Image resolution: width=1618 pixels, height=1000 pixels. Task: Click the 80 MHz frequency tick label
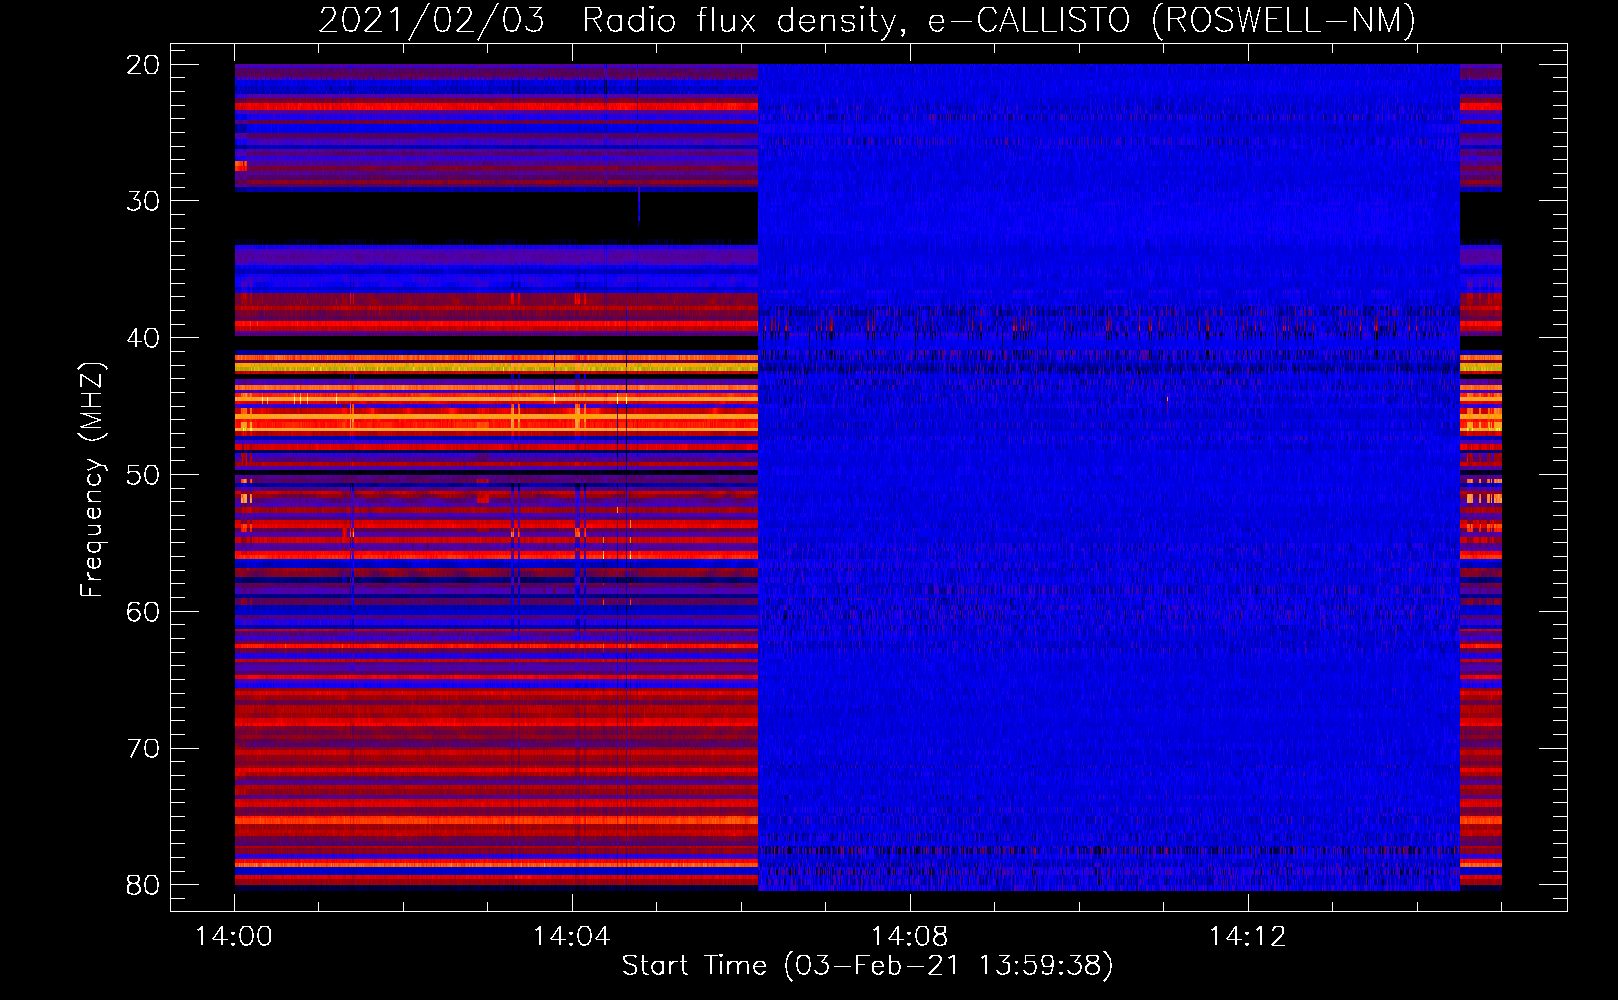click(143, 885)
